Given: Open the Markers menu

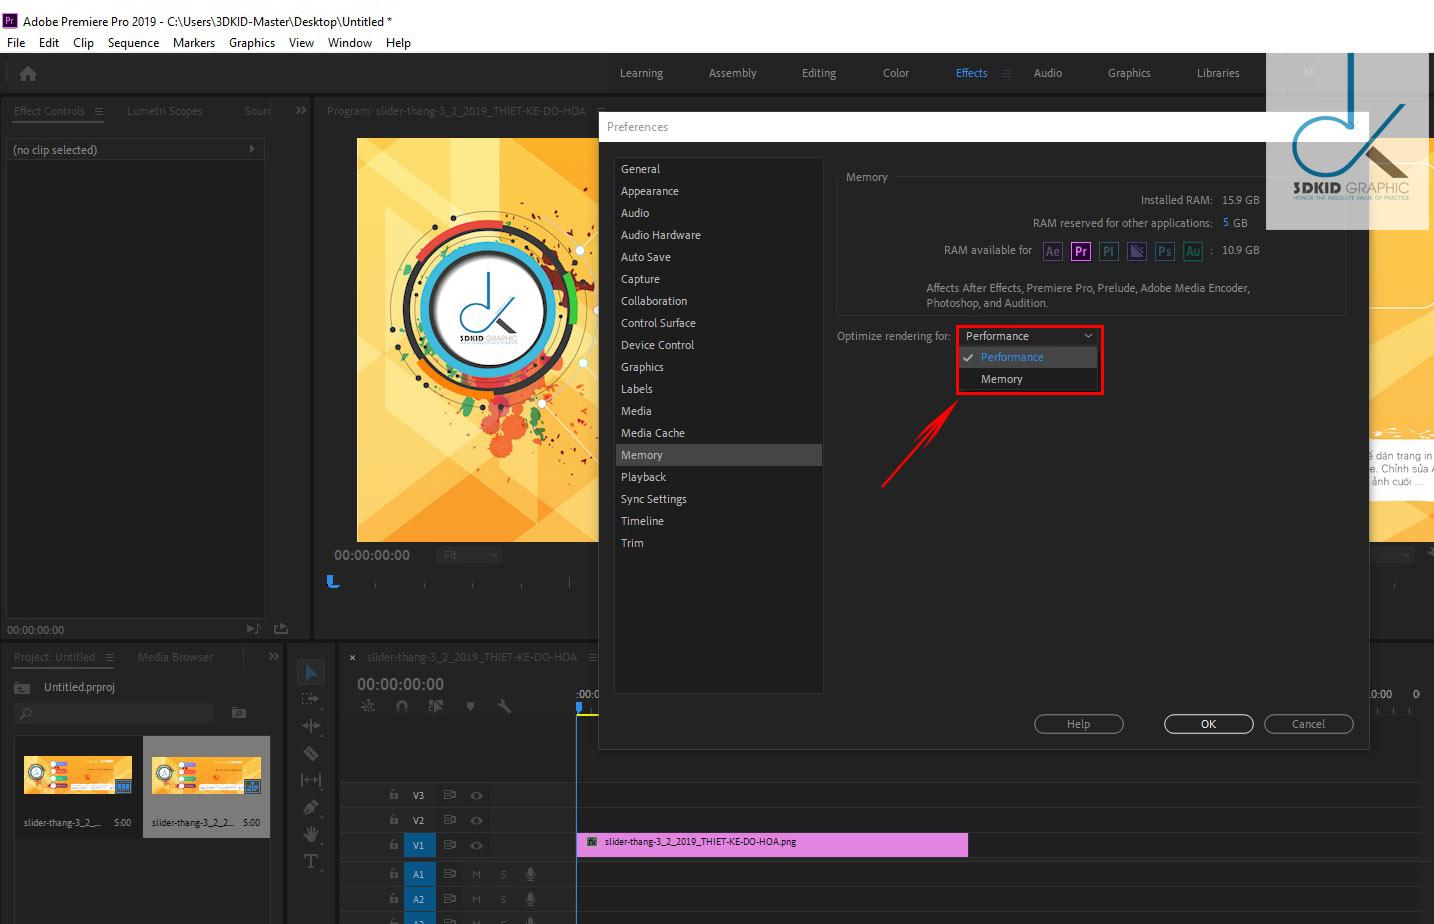Looking at the screenshot, I should (x=194, y=43).
